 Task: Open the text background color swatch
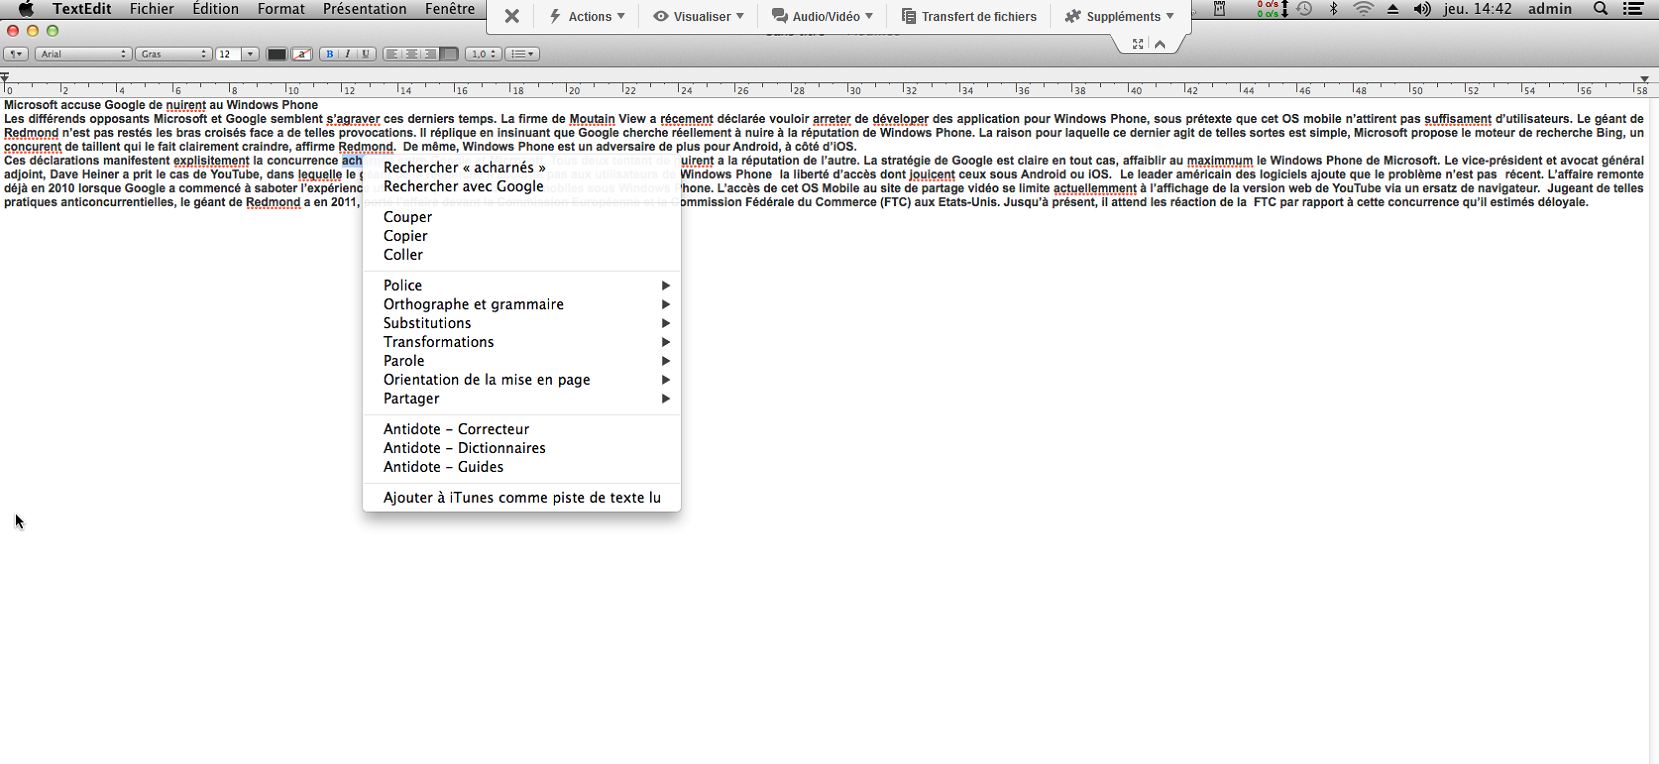coord(301,54)
